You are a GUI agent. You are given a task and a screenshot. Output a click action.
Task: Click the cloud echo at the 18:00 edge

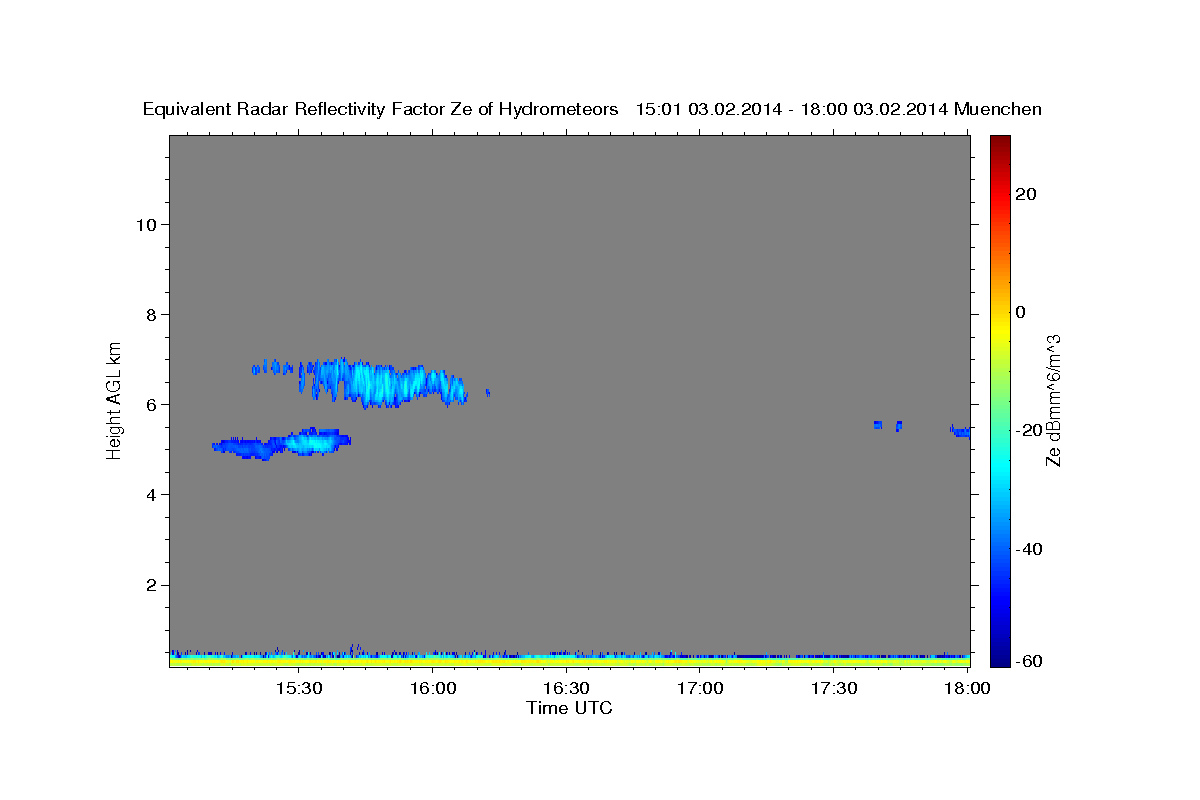coord(960,431)
